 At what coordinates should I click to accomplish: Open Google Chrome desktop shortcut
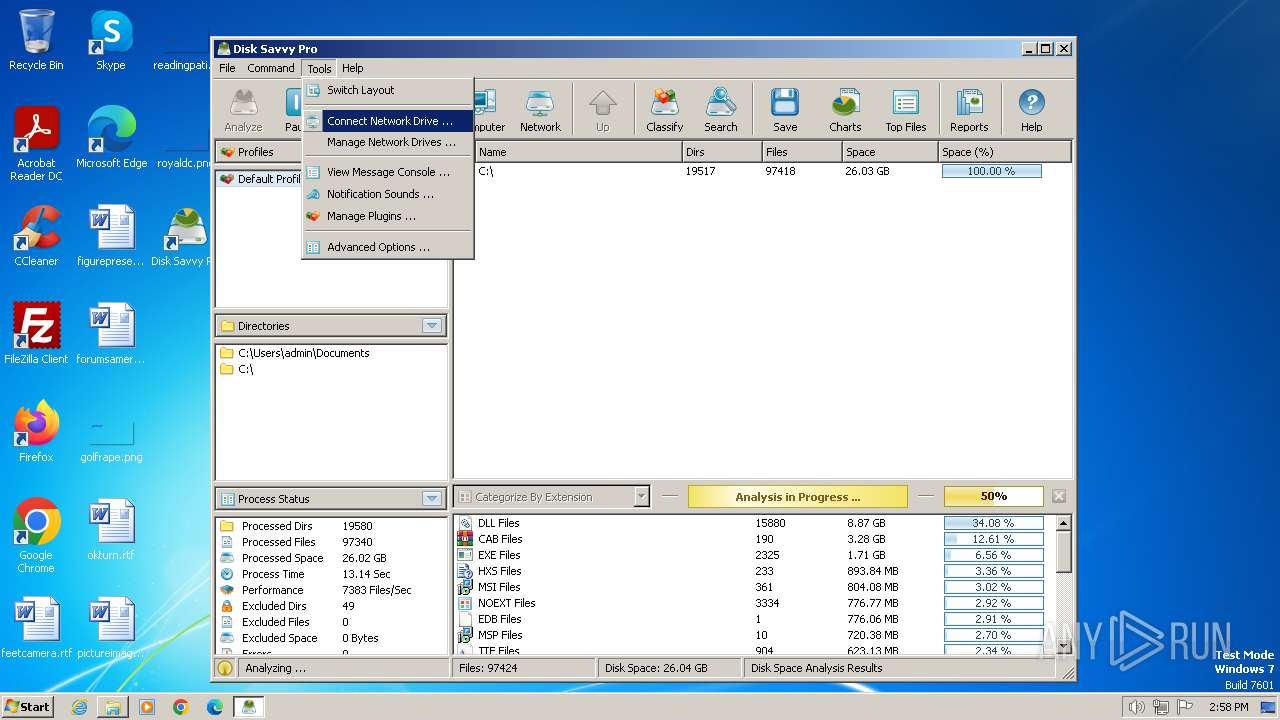[x=36, y=536]
